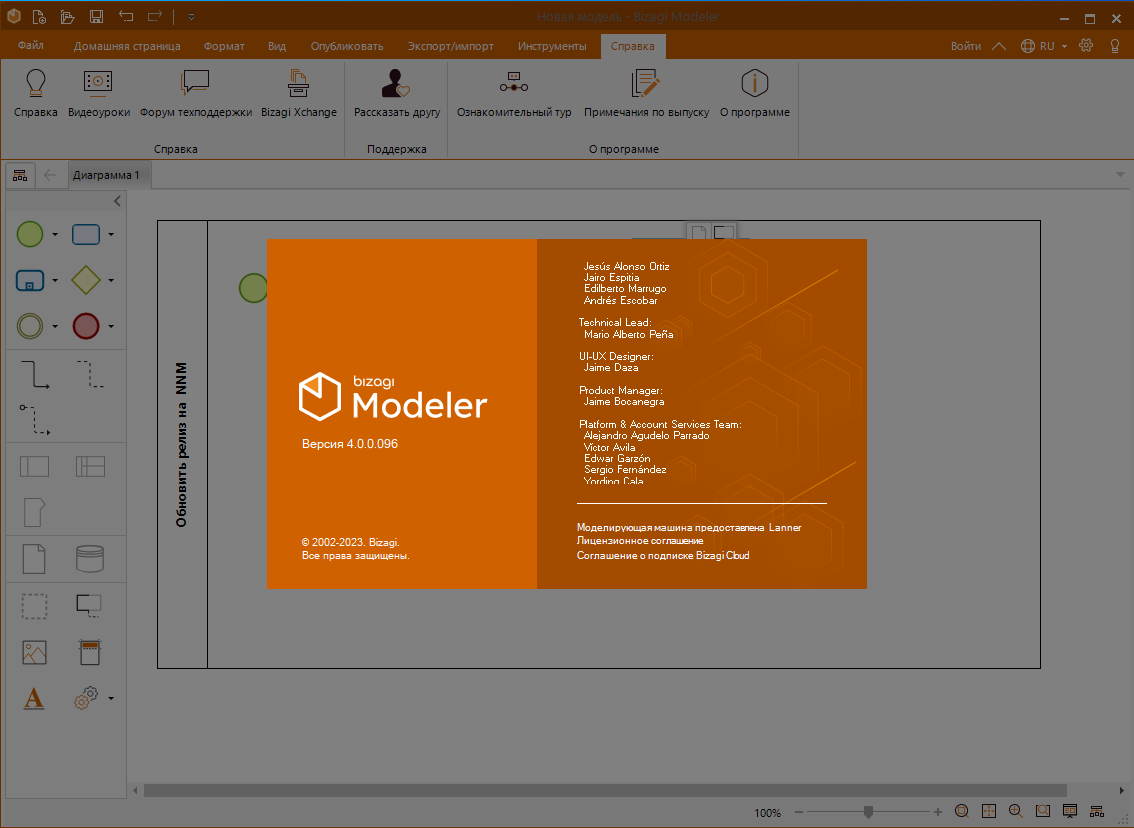Expand custom artifacts gear dropdown arrow

111,699
